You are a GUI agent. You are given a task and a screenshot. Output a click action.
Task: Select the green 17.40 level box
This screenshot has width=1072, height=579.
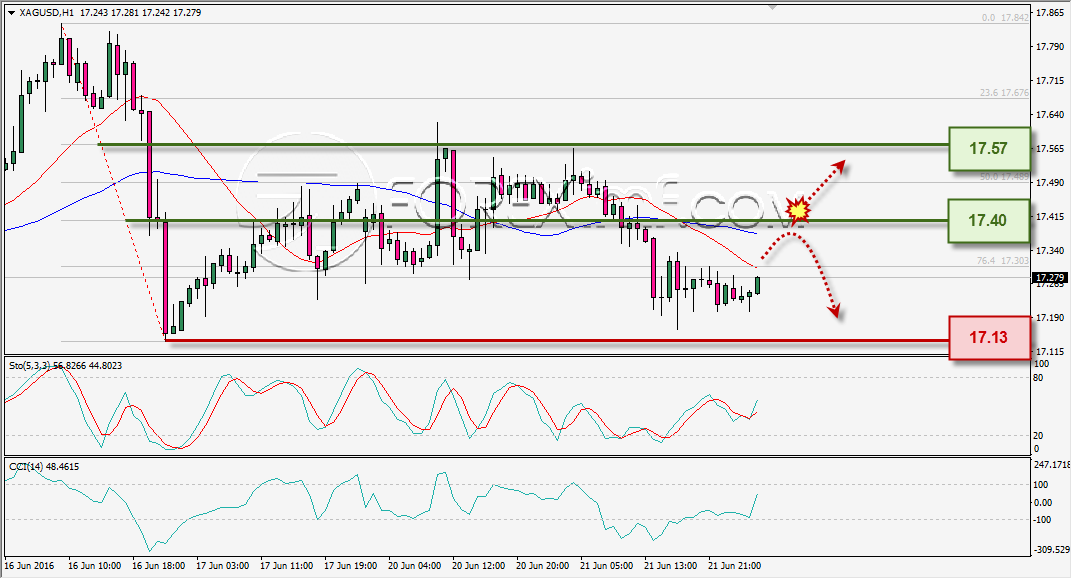pyautogui.click(x=988, y=221)
